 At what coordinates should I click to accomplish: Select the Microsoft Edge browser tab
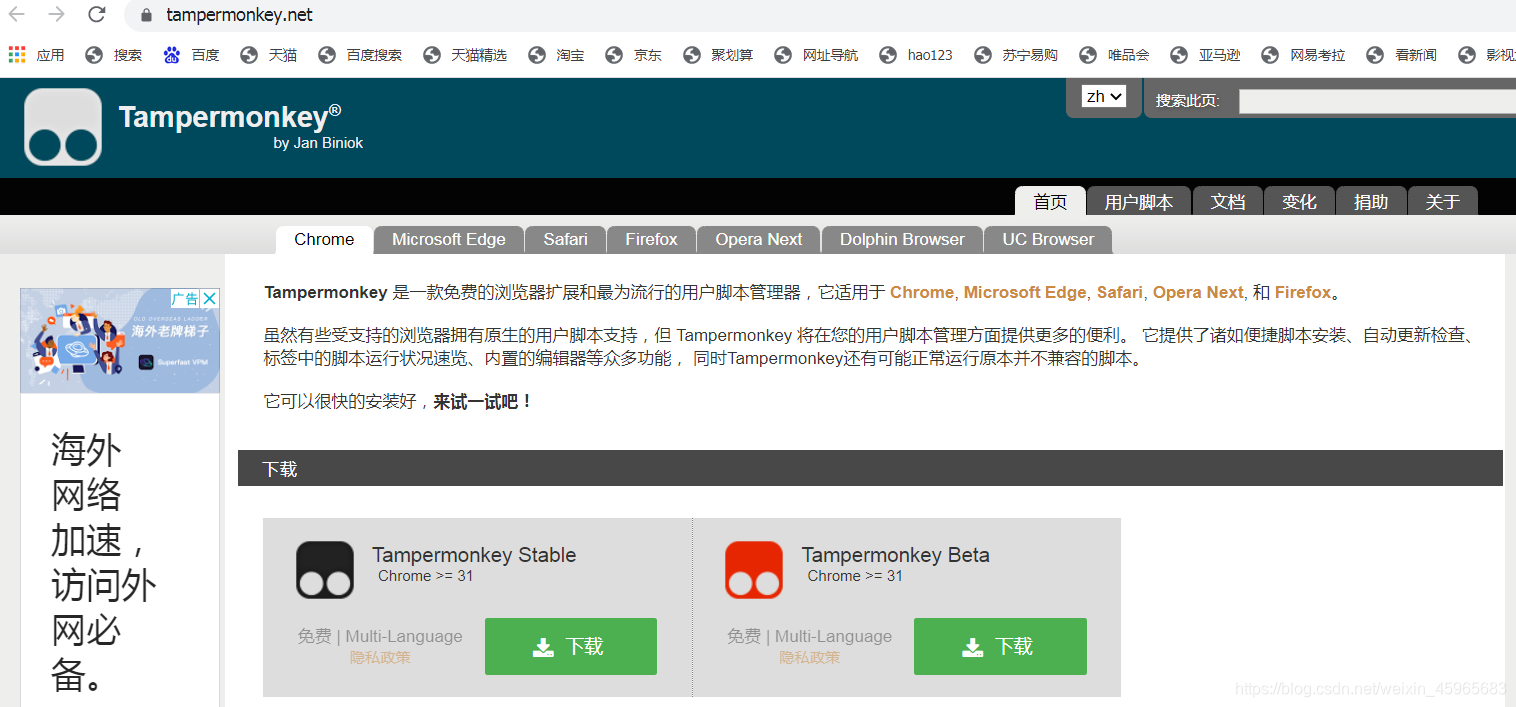(x=449, y=240)
